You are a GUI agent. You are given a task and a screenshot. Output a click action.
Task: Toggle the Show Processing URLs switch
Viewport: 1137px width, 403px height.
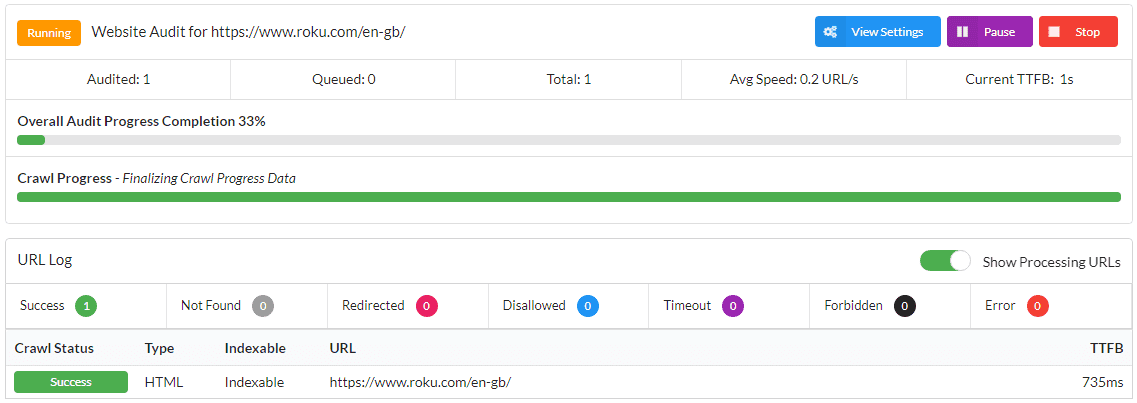pos(945,261)
